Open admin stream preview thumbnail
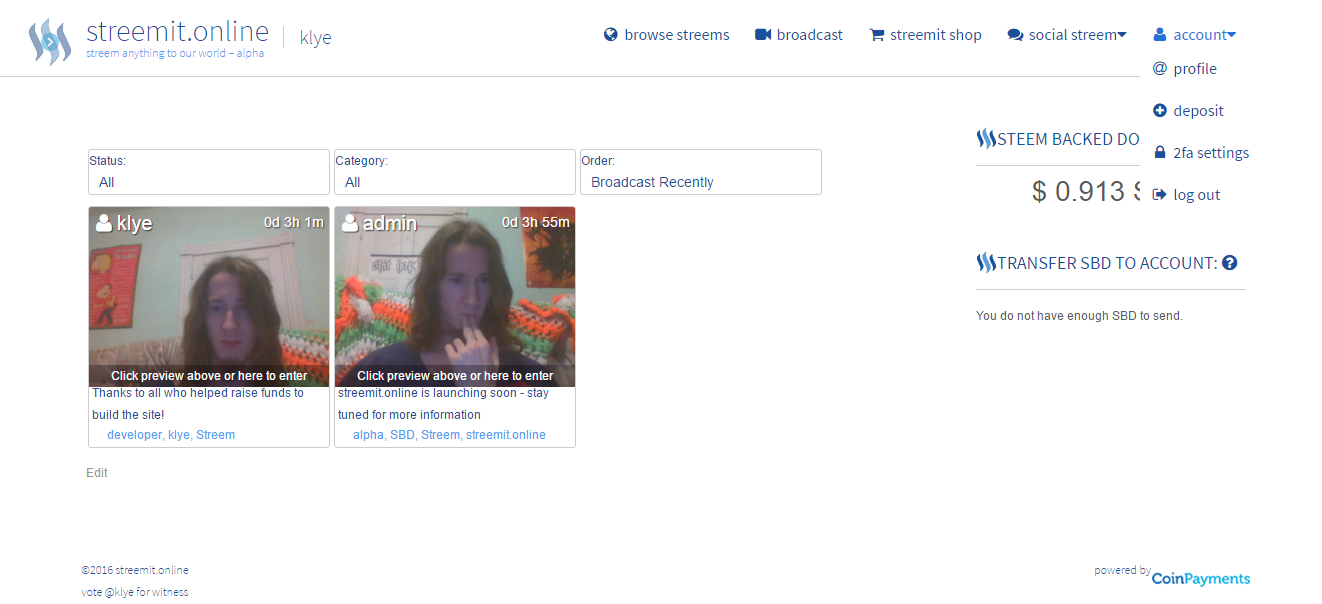The height and width of the screenshot is (604, 1322). [455, 296]
